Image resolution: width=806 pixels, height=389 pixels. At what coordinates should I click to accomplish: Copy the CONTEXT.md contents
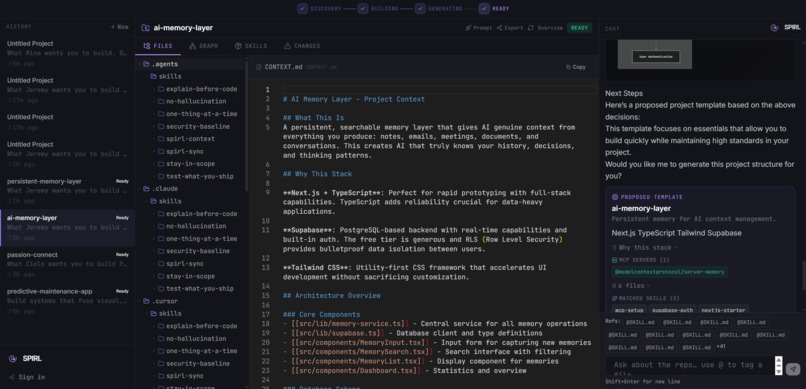point(576,67)
